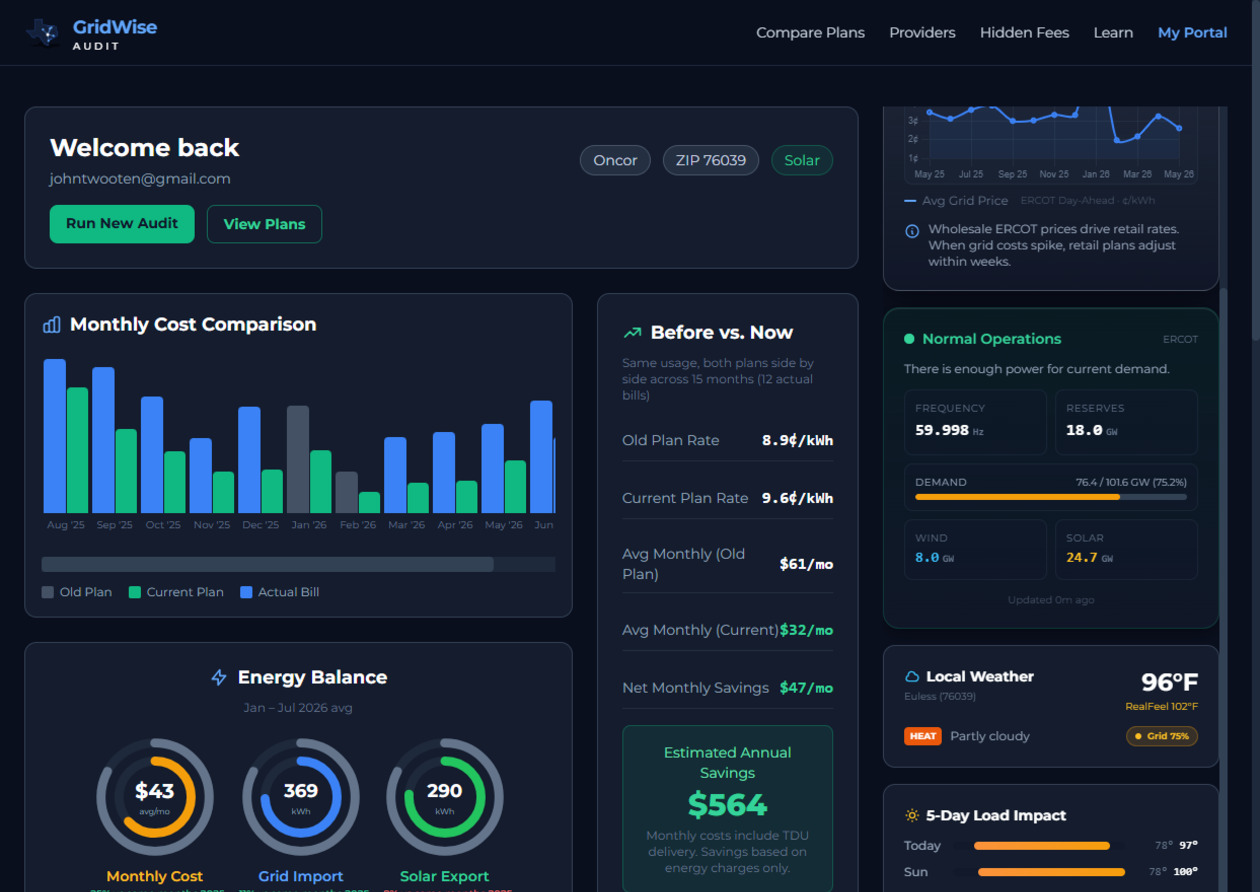Click the Jan – Jul 2026 avg subtitle
This screenshot has width=1260, height=892.
click(298, 708)
